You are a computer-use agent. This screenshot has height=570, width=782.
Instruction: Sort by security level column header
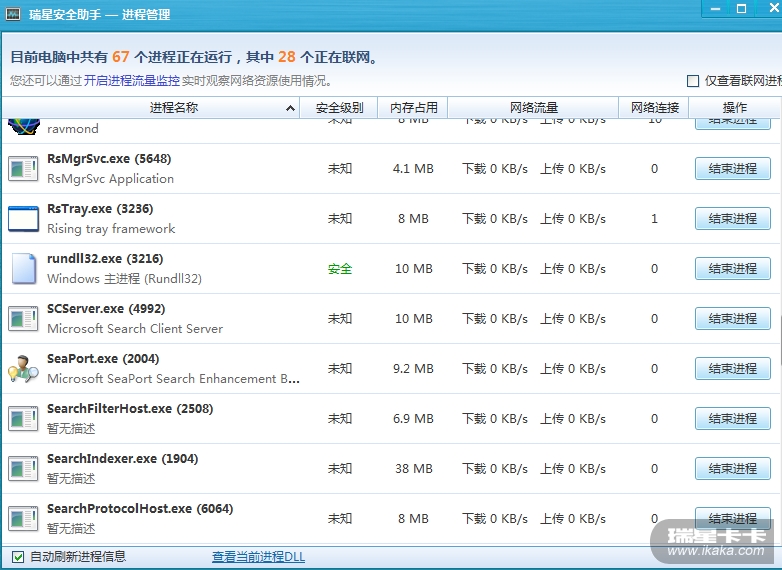339,108
